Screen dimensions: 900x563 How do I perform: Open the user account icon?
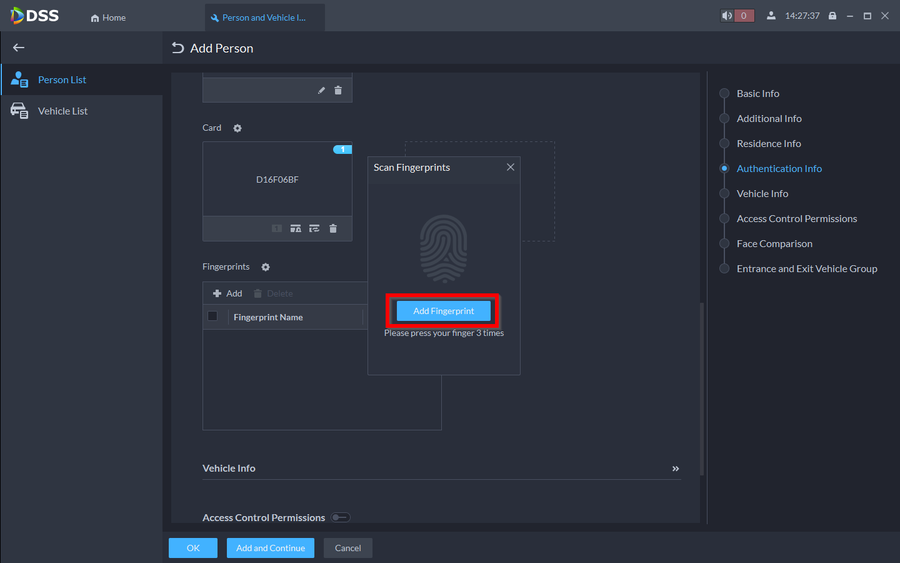[771, 15]
